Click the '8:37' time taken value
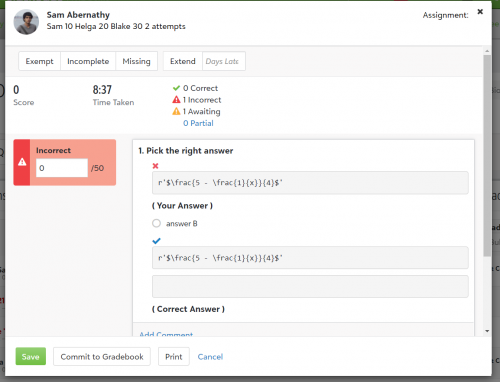 102,90
